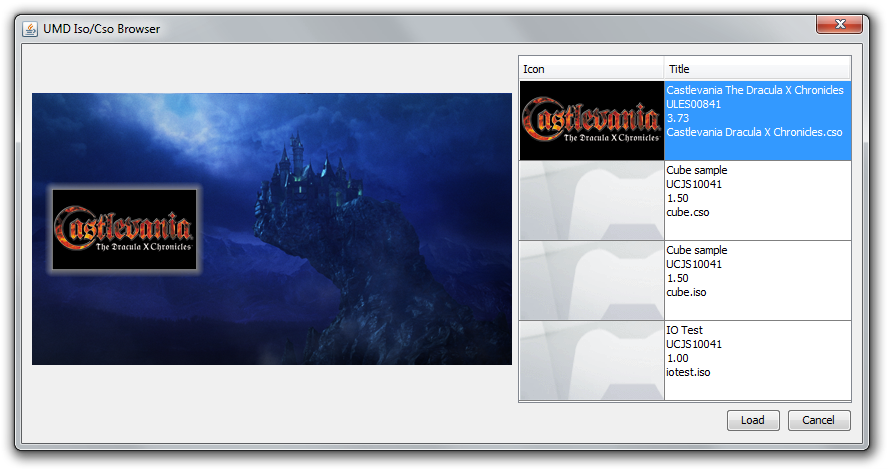
Task: Click the placeholder icon beside cube.cso
Action: click(591, 201)
